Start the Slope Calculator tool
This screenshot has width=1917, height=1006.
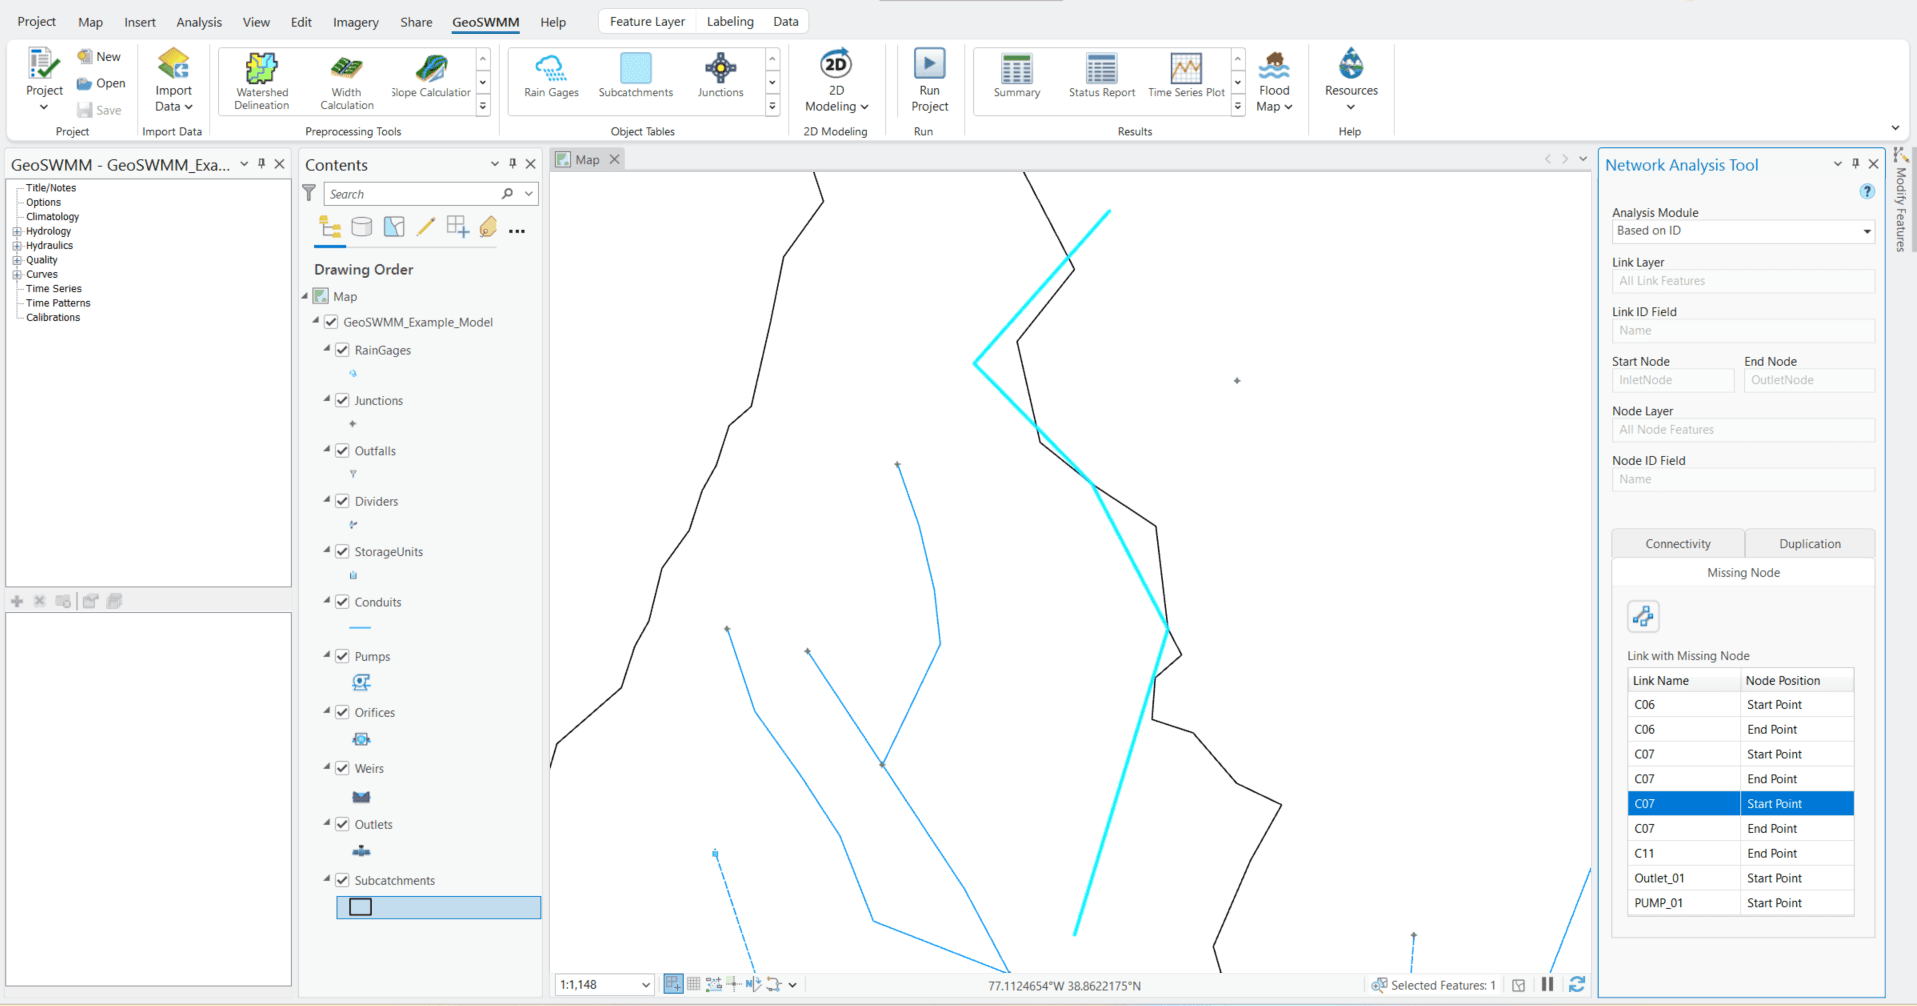(x=430, y=80)
